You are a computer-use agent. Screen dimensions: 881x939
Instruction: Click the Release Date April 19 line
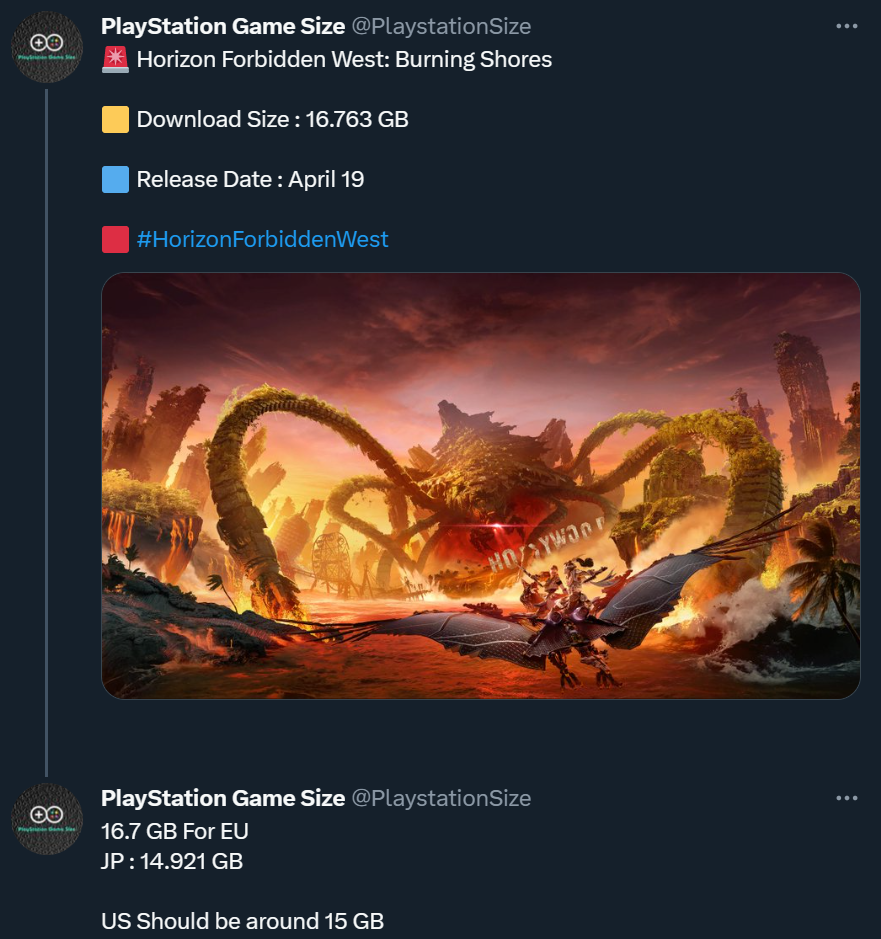(x=250, y=180)
